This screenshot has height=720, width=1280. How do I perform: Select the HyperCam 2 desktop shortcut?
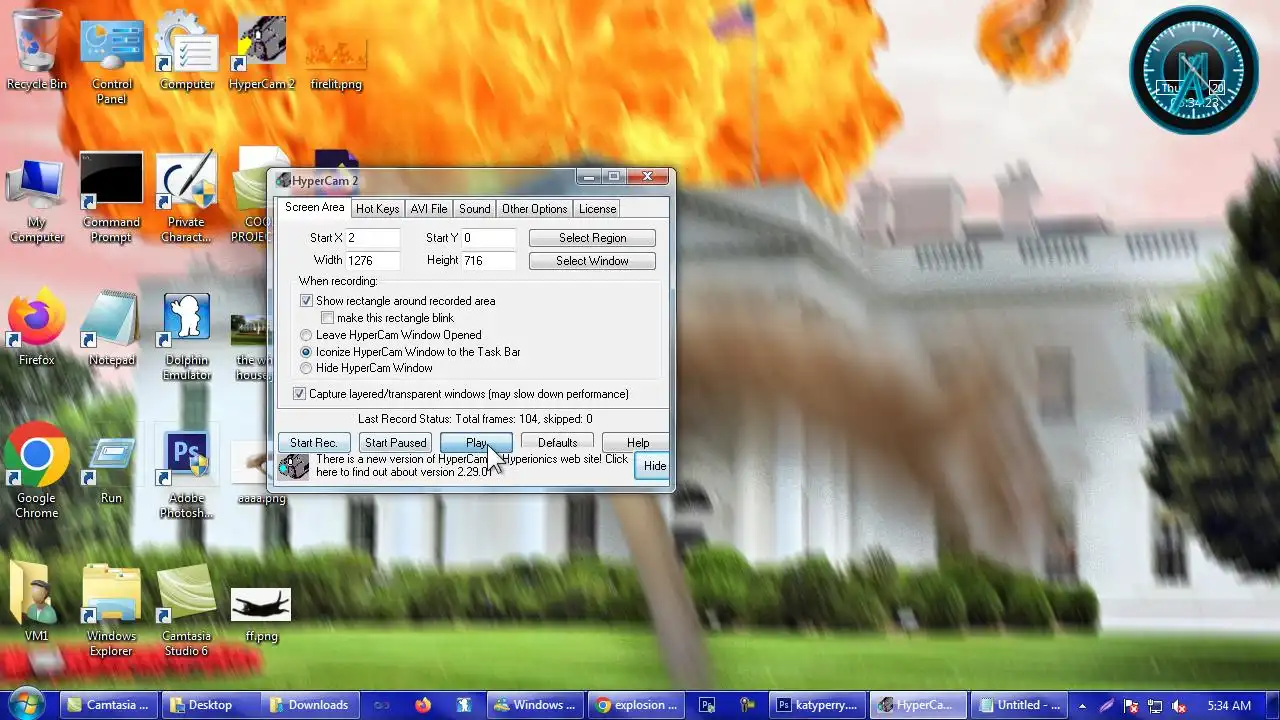pyautogui.click(x=262, y=50)
